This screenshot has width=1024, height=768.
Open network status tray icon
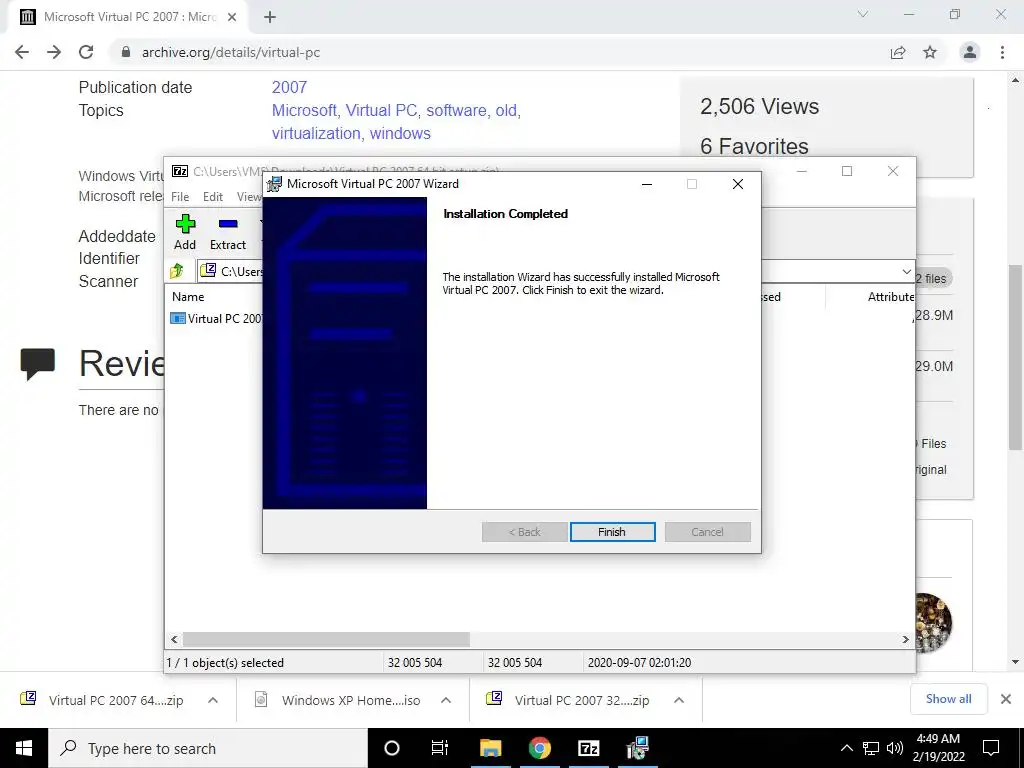tap(871, 748)
